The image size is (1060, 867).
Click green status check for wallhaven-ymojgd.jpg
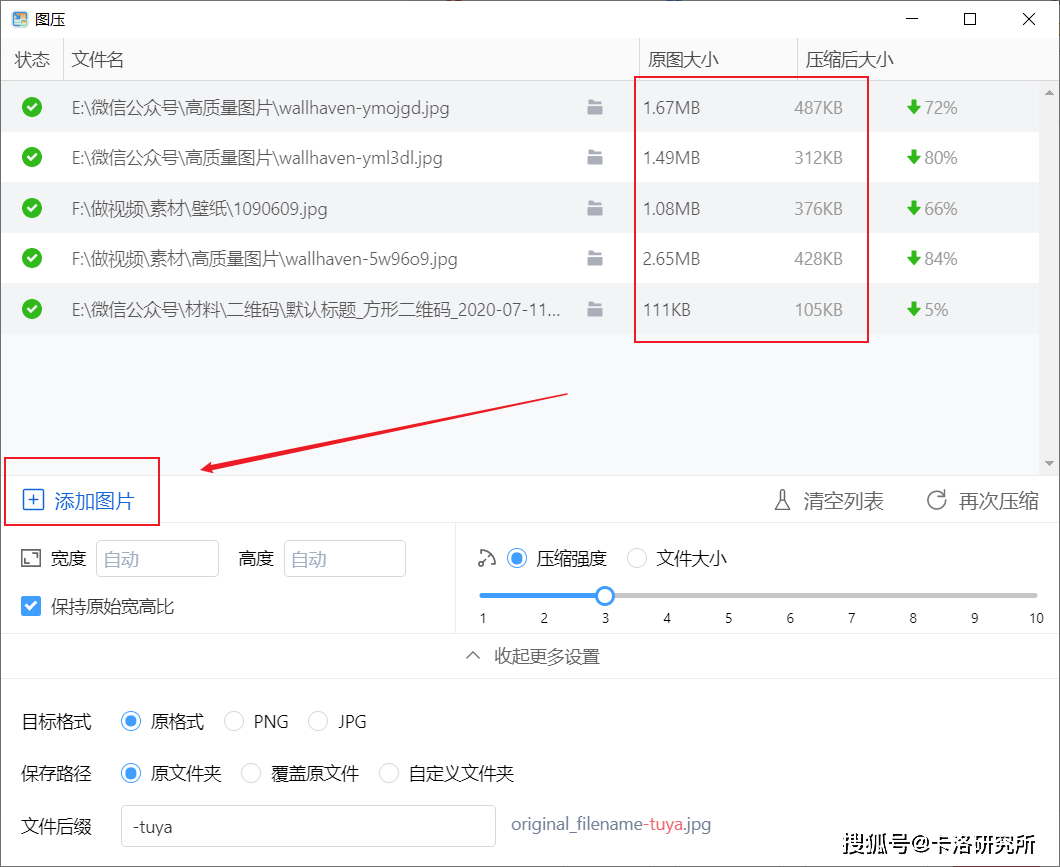coord(32,107)
